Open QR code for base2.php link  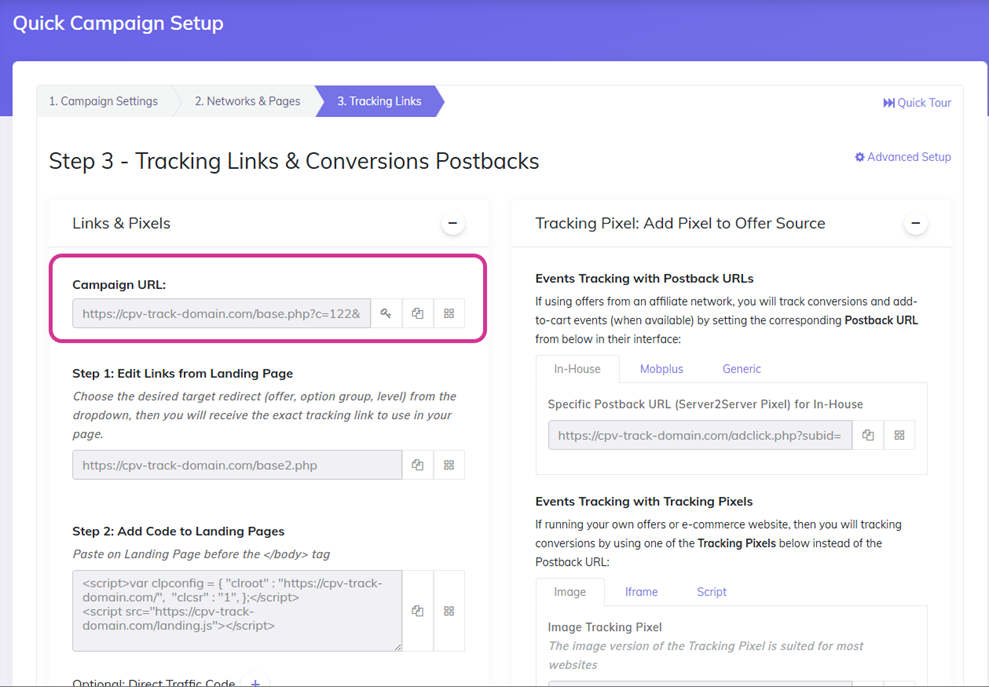(x=449, y=465)
